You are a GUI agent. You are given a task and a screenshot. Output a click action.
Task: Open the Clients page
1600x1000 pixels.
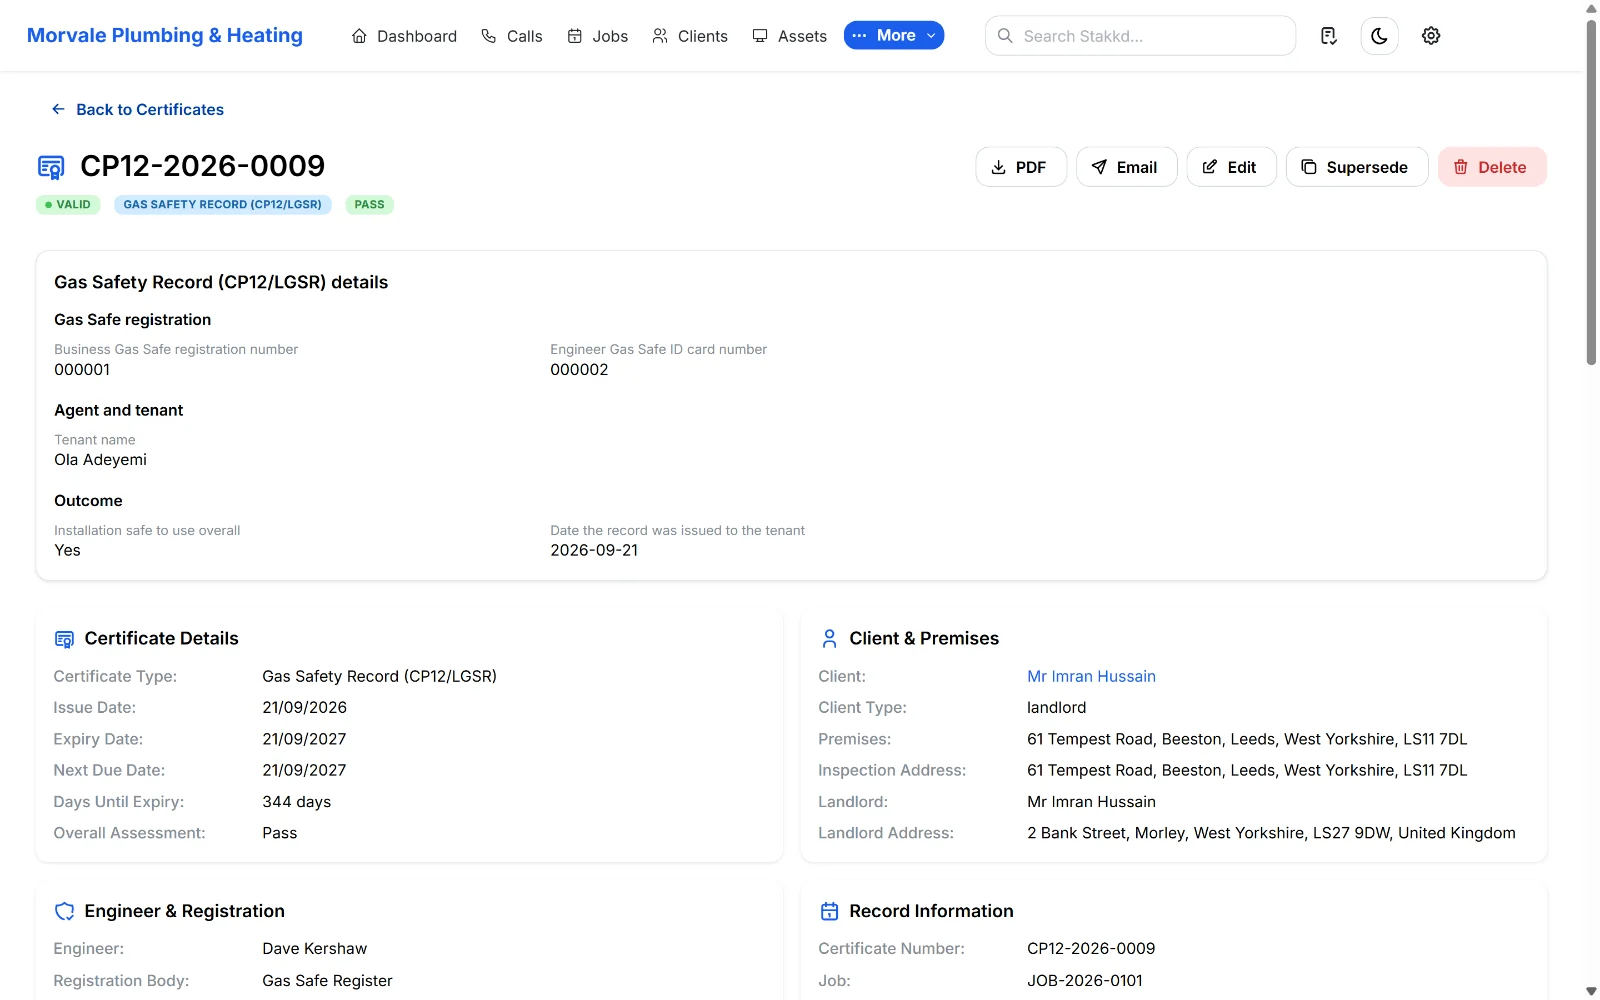(x=689, y=36)
